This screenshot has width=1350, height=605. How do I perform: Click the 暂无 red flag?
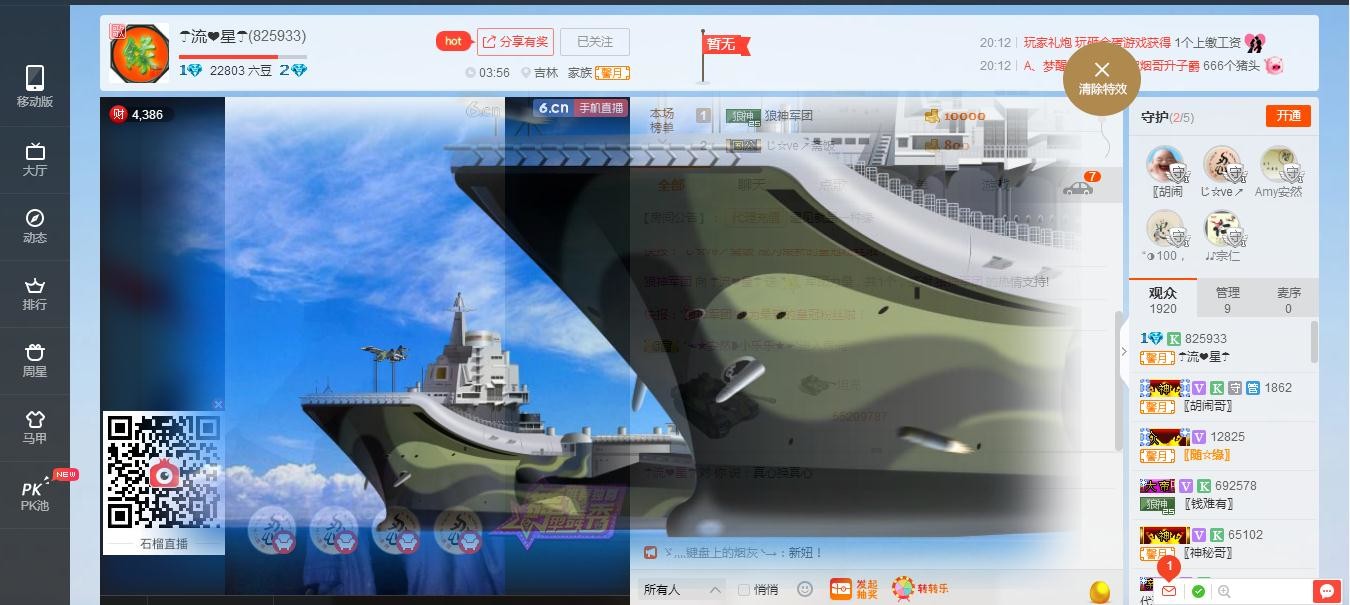(x=723, y=44)
